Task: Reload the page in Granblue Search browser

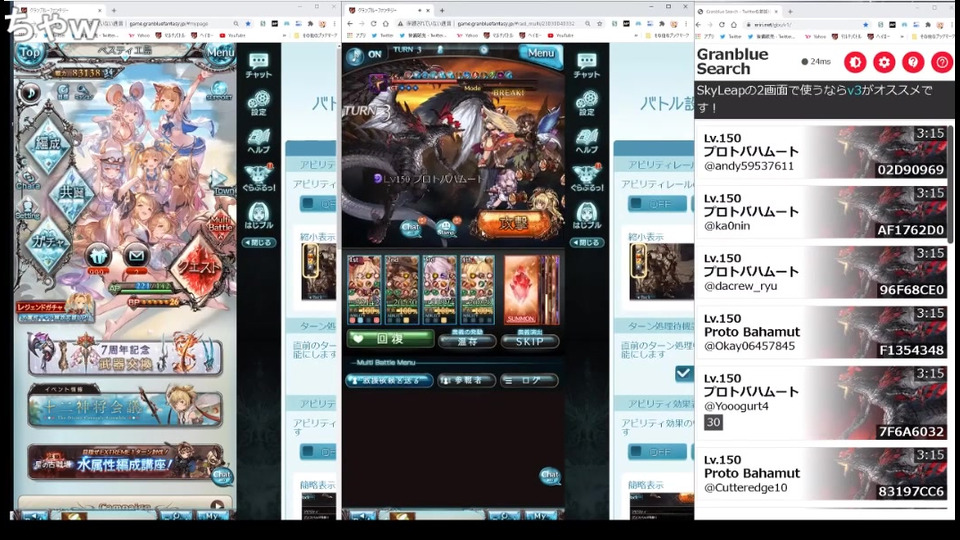Action: (x=721, y=24)
